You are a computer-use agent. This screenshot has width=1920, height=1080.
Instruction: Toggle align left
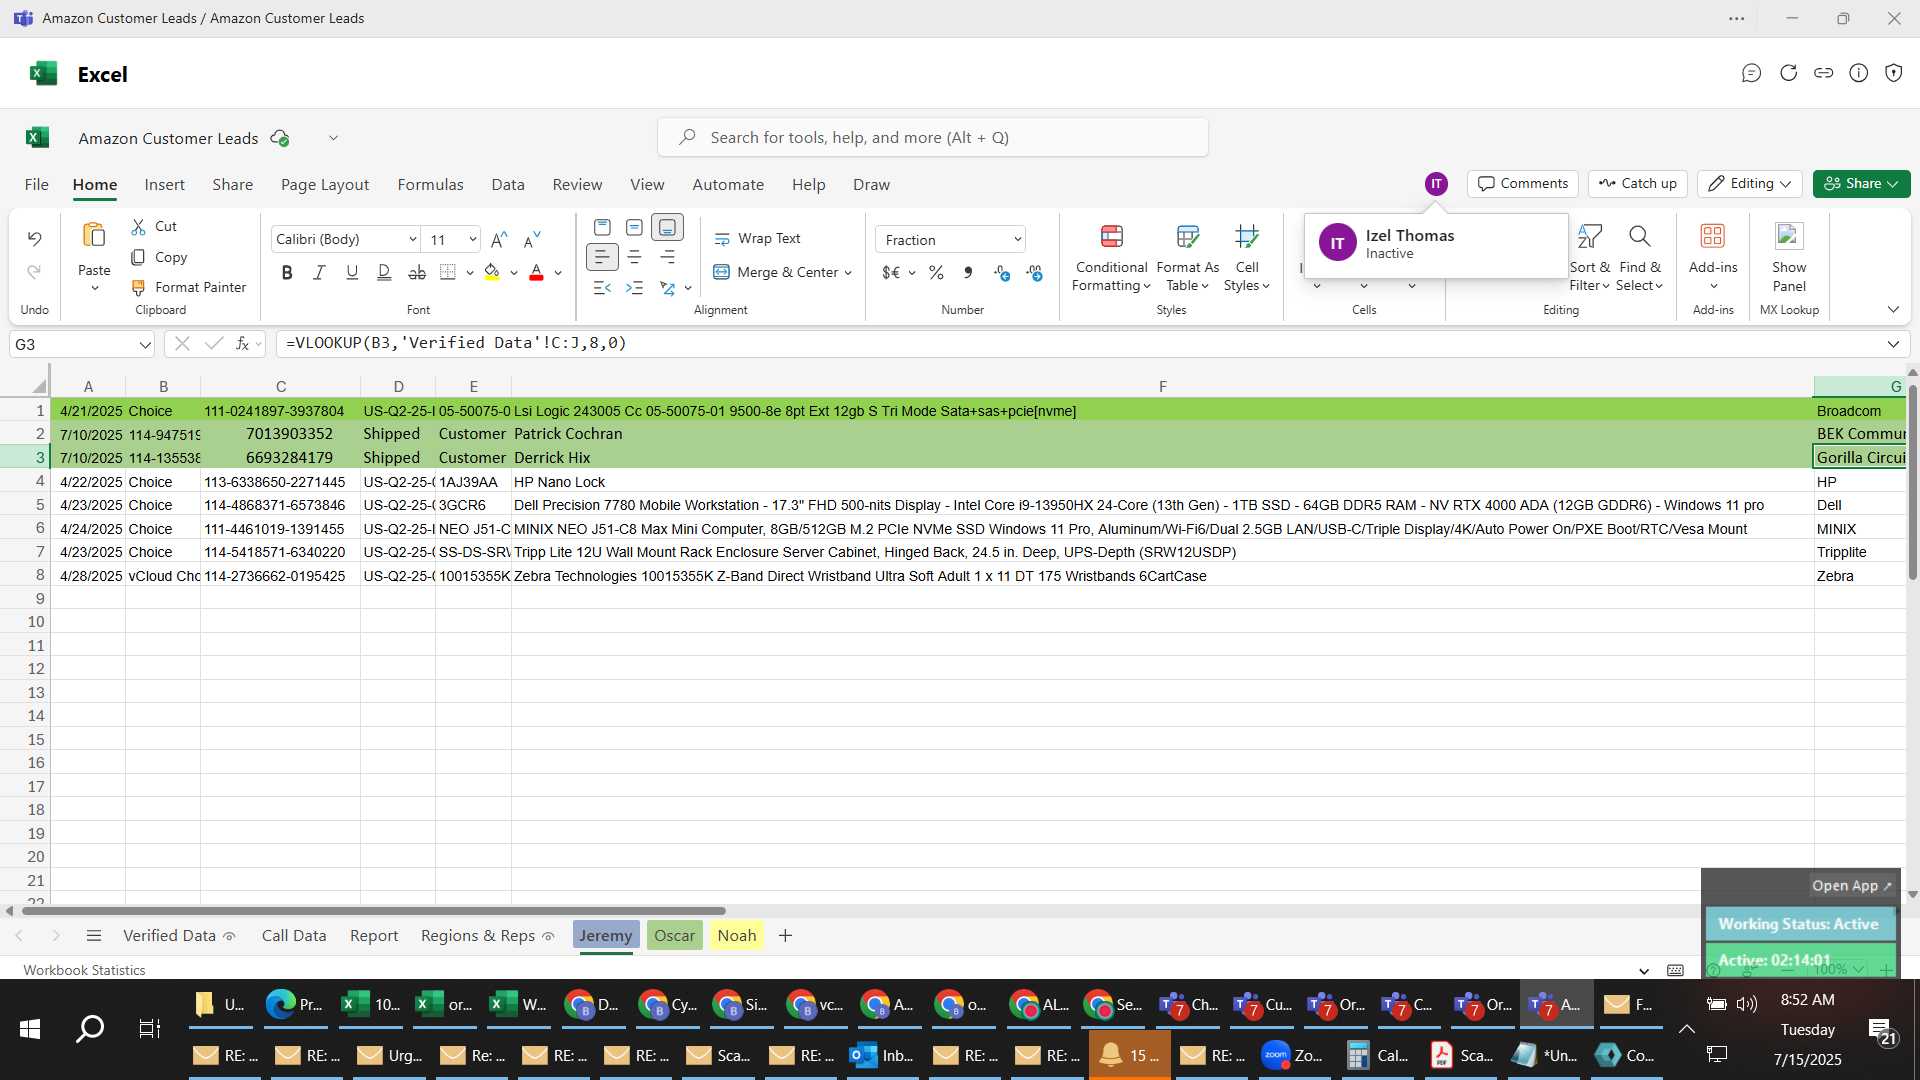(x=602, y=257)
